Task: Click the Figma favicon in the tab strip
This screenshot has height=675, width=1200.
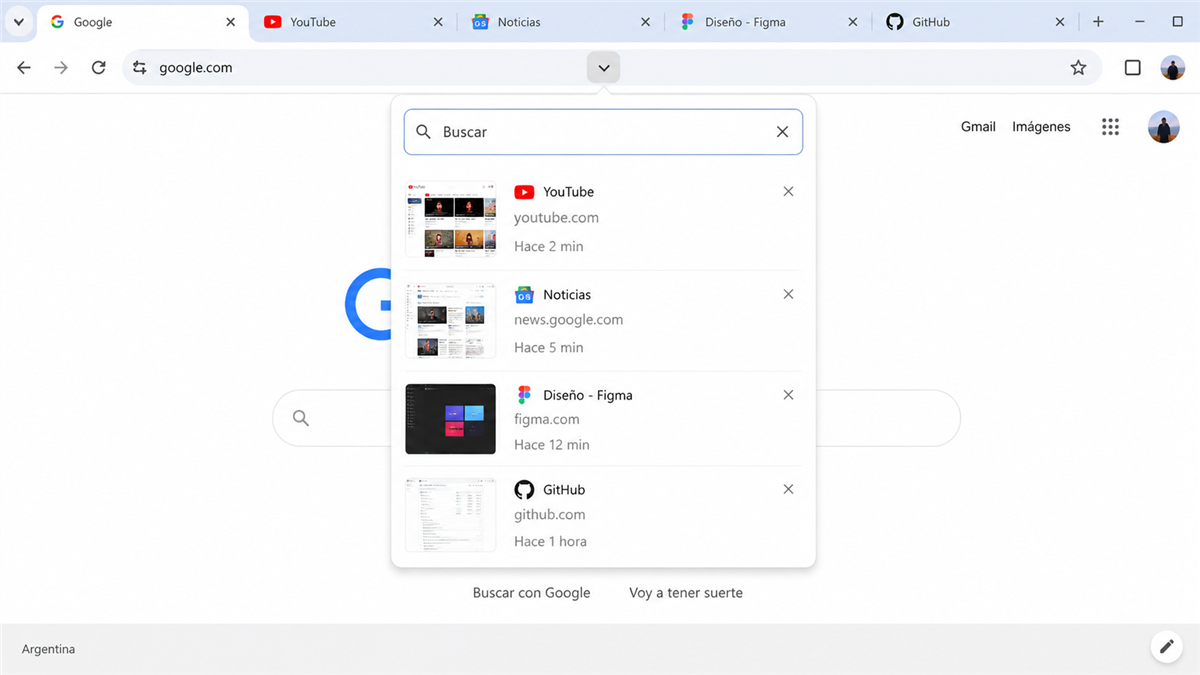Action: coord(687,22)
